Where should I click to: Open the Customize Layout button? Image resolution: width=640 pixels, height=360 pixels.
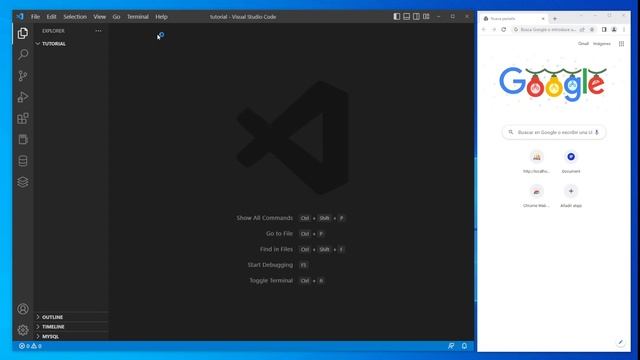coord(426,16)
